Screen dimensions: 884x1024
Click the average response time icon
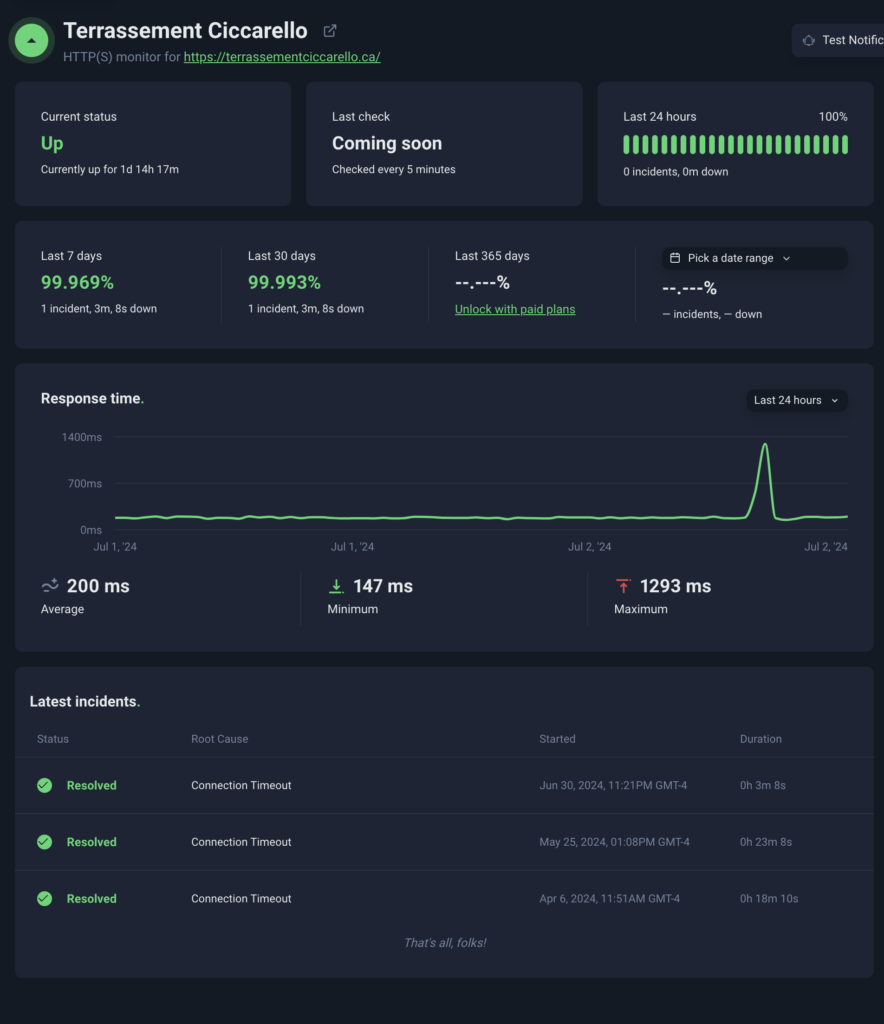(50, 586)
